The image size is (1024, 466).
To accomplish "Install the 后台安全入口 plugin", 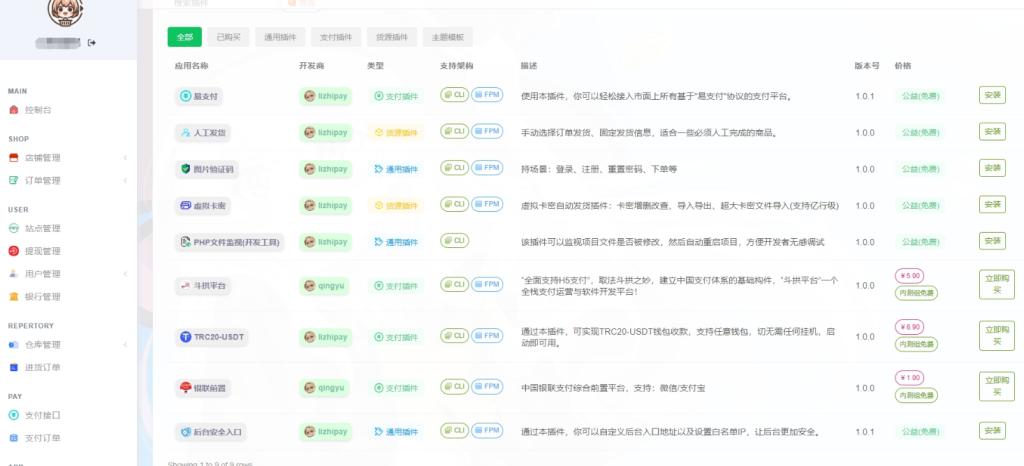I will pyautogui.click(x=991, y=431).
